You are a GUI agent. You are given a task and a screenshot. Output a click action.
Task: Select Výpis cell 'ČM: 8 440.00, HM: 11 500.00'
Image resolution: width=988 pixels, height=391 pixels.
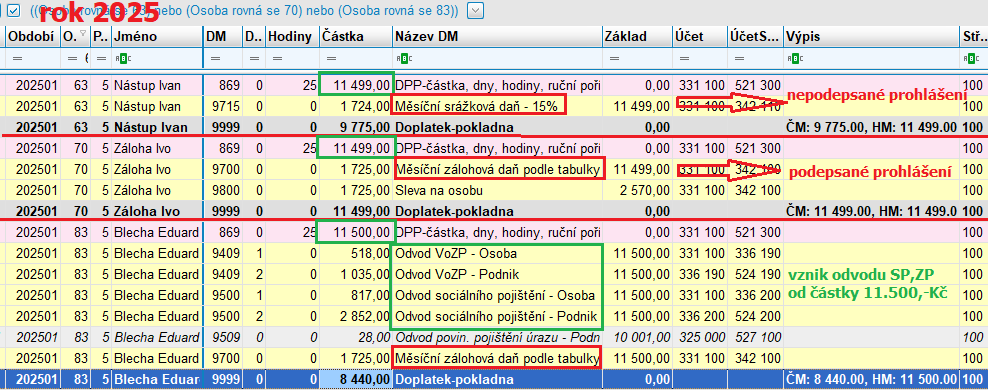[x=871, y=380]
